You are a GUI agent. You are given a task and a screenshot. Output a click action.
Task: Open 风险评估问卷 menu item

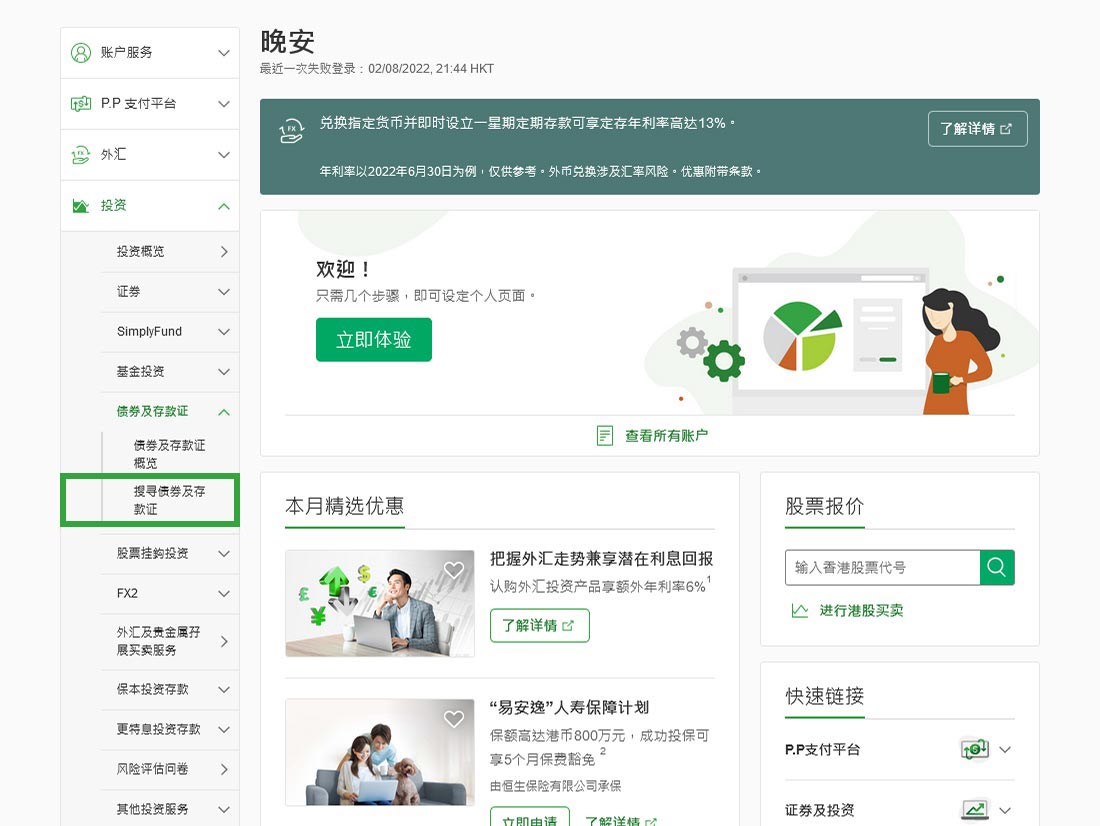click(x=171, y=769)
